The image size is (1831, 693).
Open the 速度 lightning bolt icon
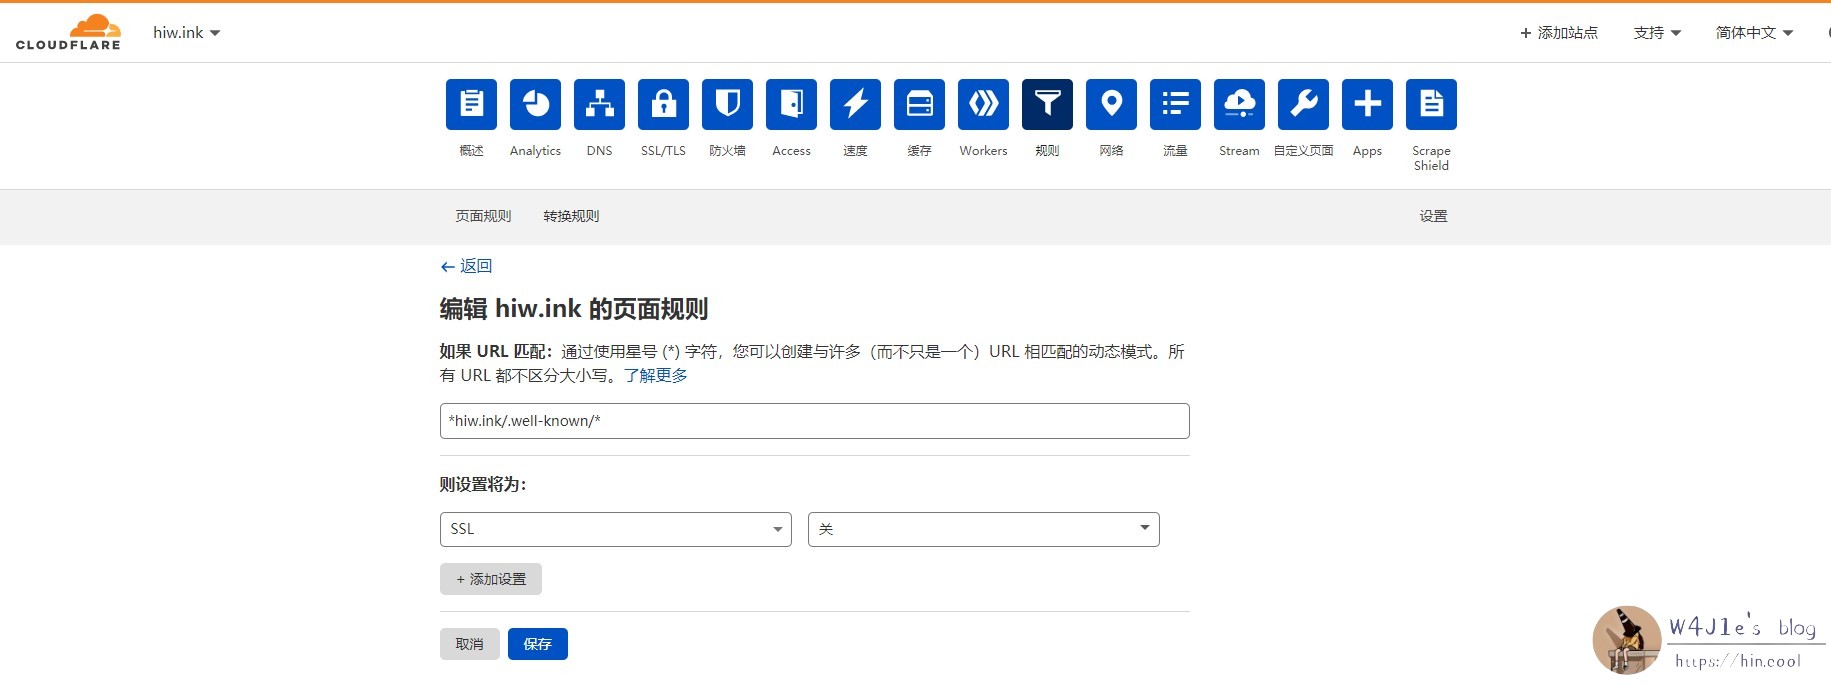point(855,105)
